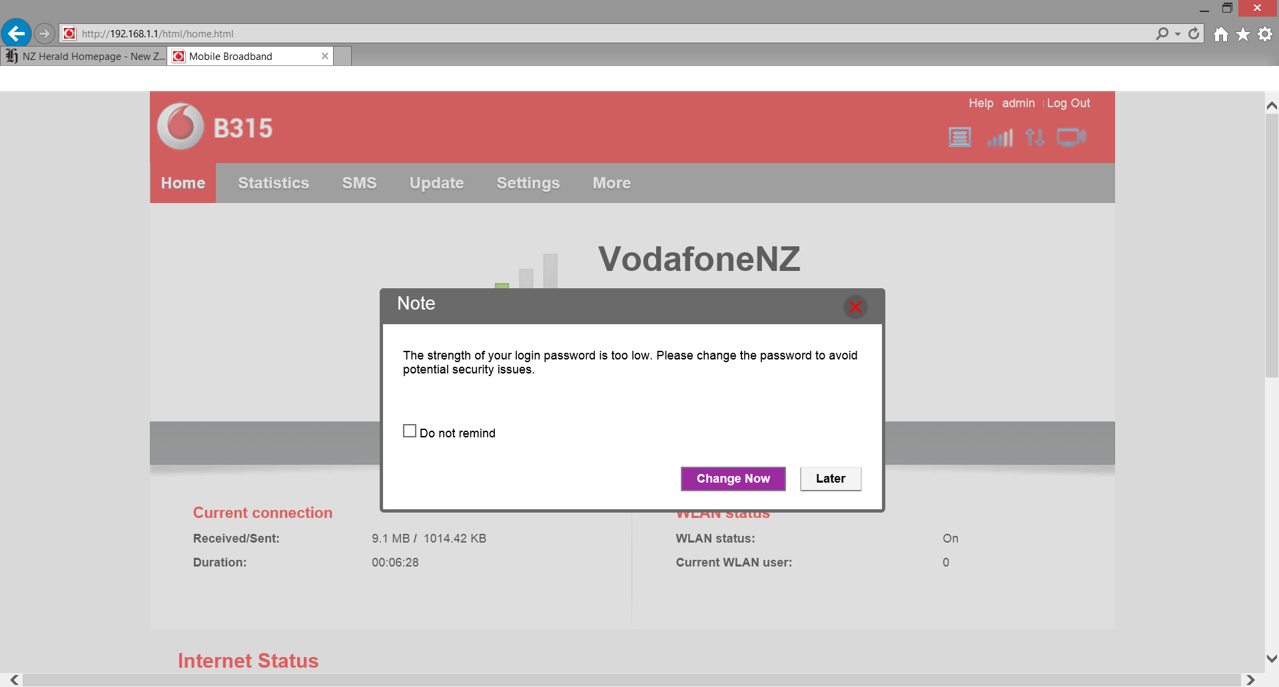Open the SMS menu
Screen dimensions: 1279x687
click(x=359, y=183)
